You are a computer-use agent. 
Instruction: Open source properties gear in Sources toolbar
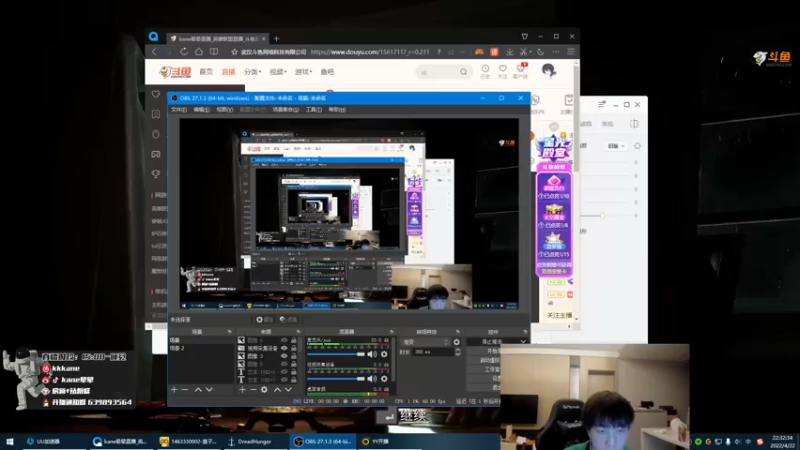tap(264, 390)
